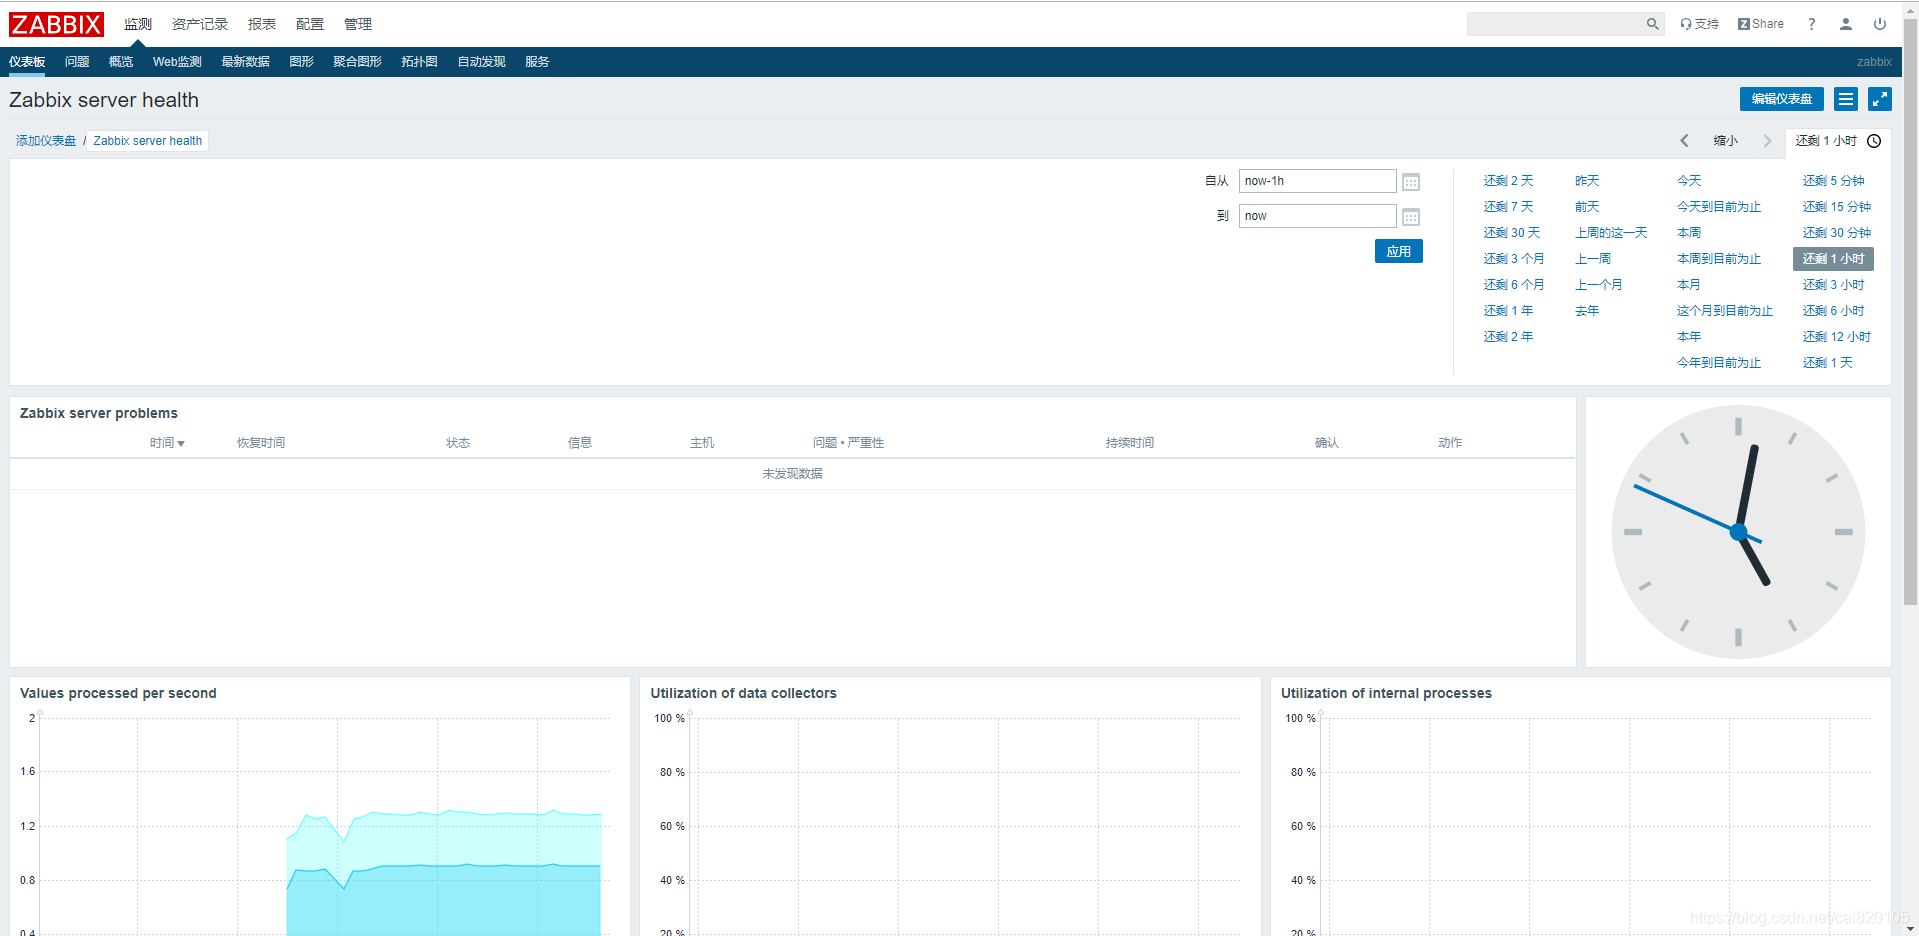Select the 服务 submenu tab

coord(537,62)
